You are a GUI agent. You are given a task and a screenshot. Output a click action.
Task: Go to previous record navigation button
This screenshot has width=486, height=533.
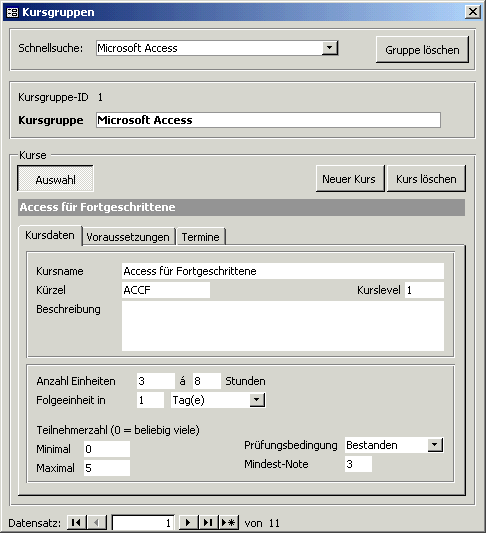[97, 522]
